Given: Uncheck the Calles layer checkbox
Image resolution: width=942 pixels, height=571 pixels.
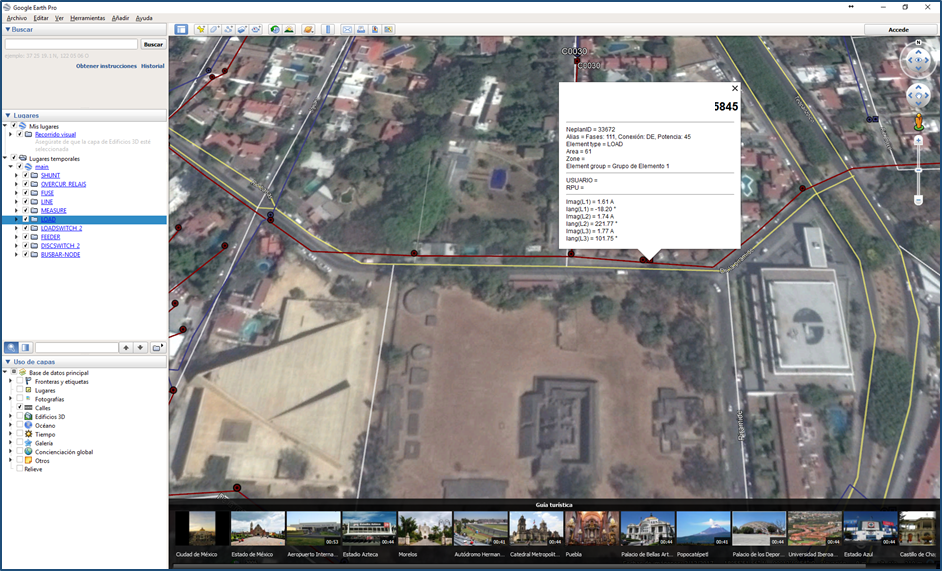Looking at the screenshot, I should click(20, 408).
